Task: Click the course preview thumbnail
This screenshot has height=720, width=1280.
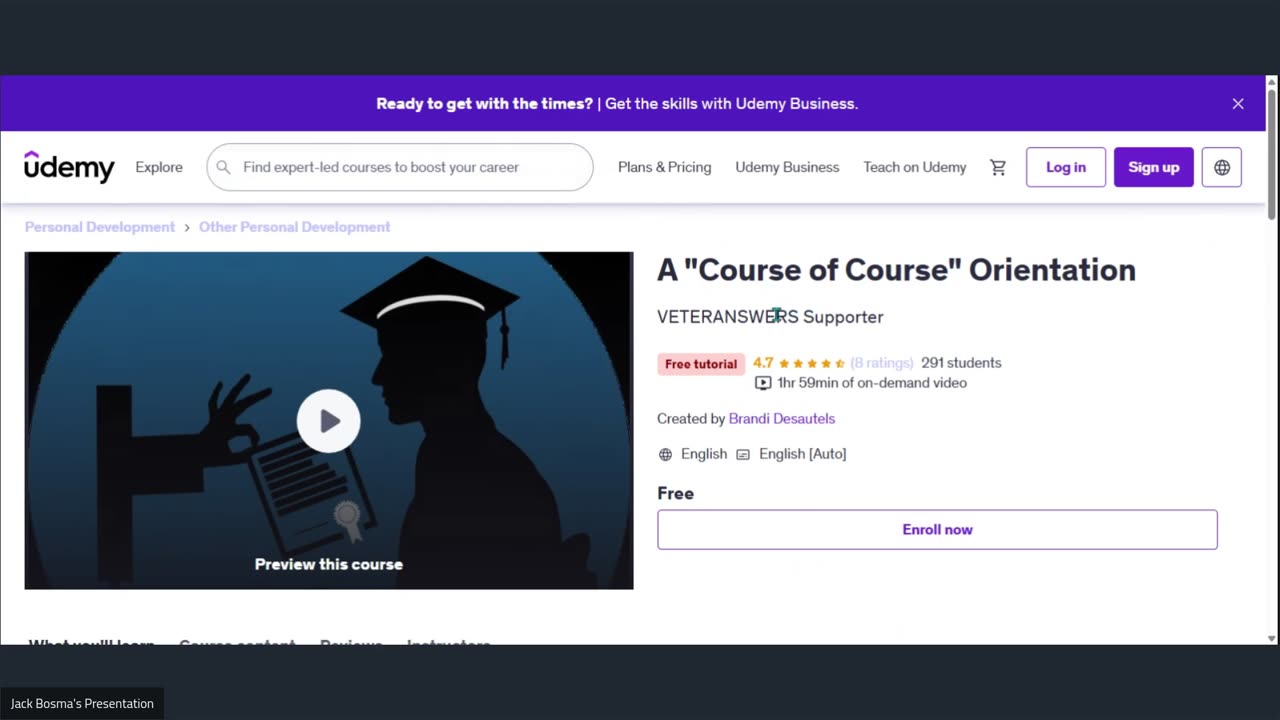Action: [x=329, y=420]
